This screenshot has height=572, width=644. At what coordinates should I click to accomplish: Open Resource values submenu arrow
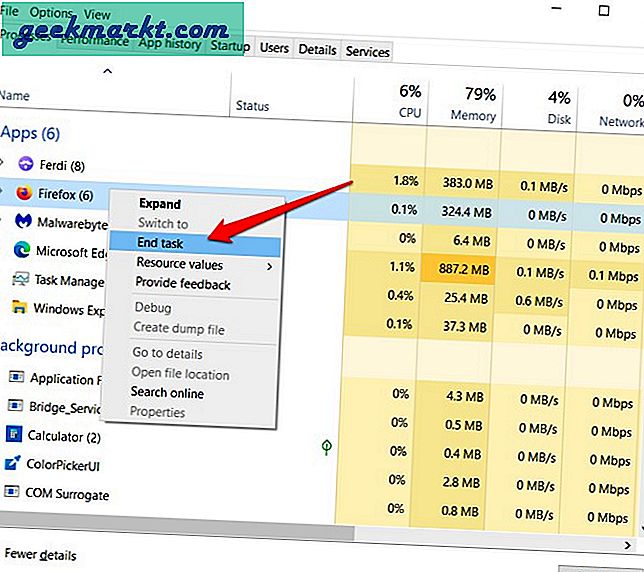(x=269, y=267)
